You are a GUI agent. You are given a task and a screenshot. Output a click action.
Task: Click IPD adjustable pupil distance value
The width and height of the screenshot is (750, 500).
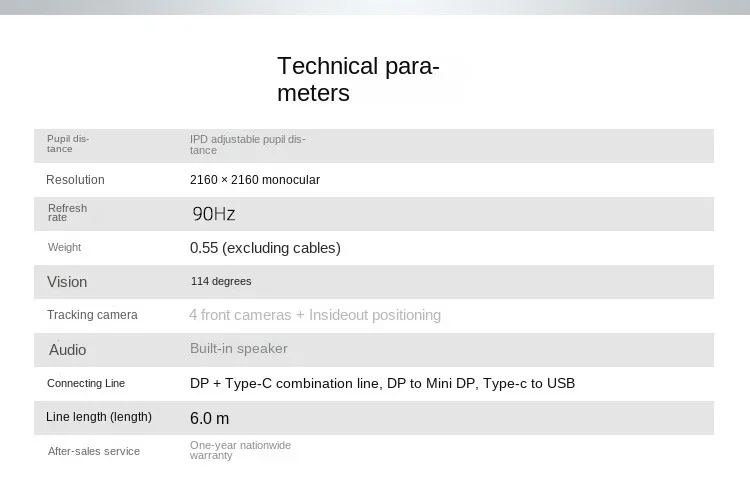pyautogui.click(x=247, y=144)
